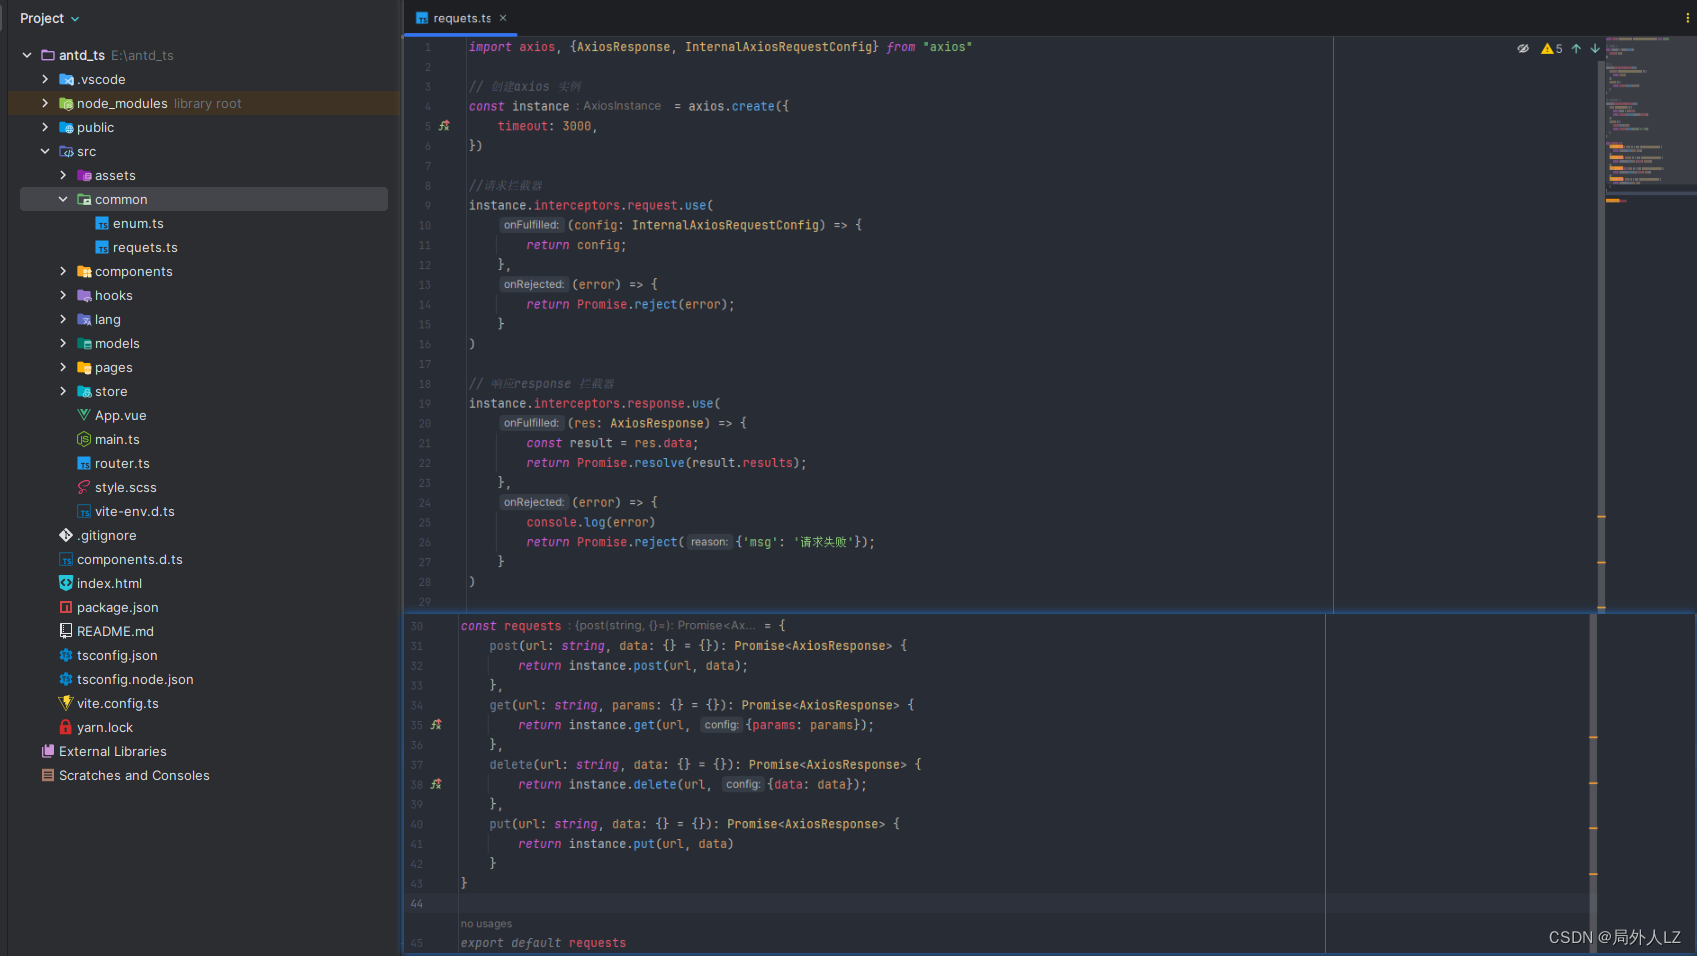Expand the .vscode folder

45,79
